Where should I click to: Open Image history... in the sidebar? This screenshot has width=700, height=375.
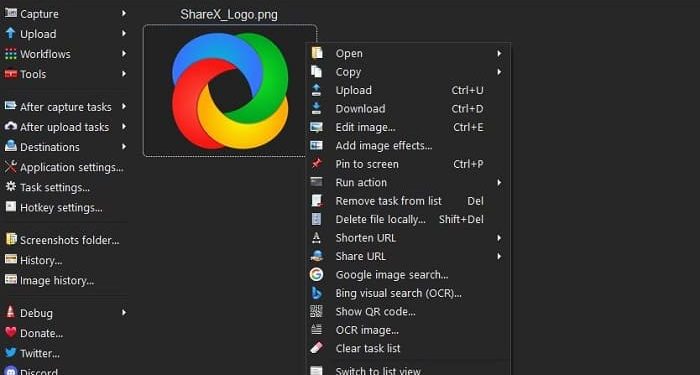[57, 280]
